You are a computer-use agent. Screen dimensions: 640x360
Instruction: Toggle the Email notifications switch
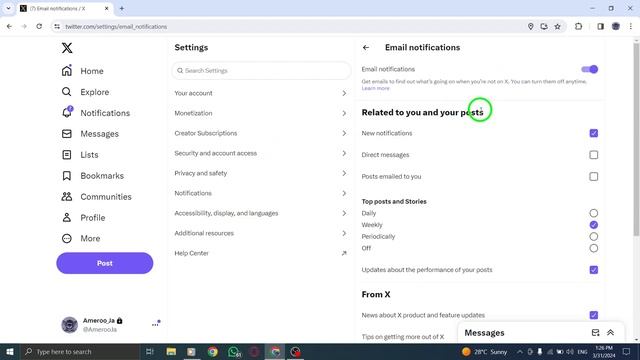[x=589, y=69]
